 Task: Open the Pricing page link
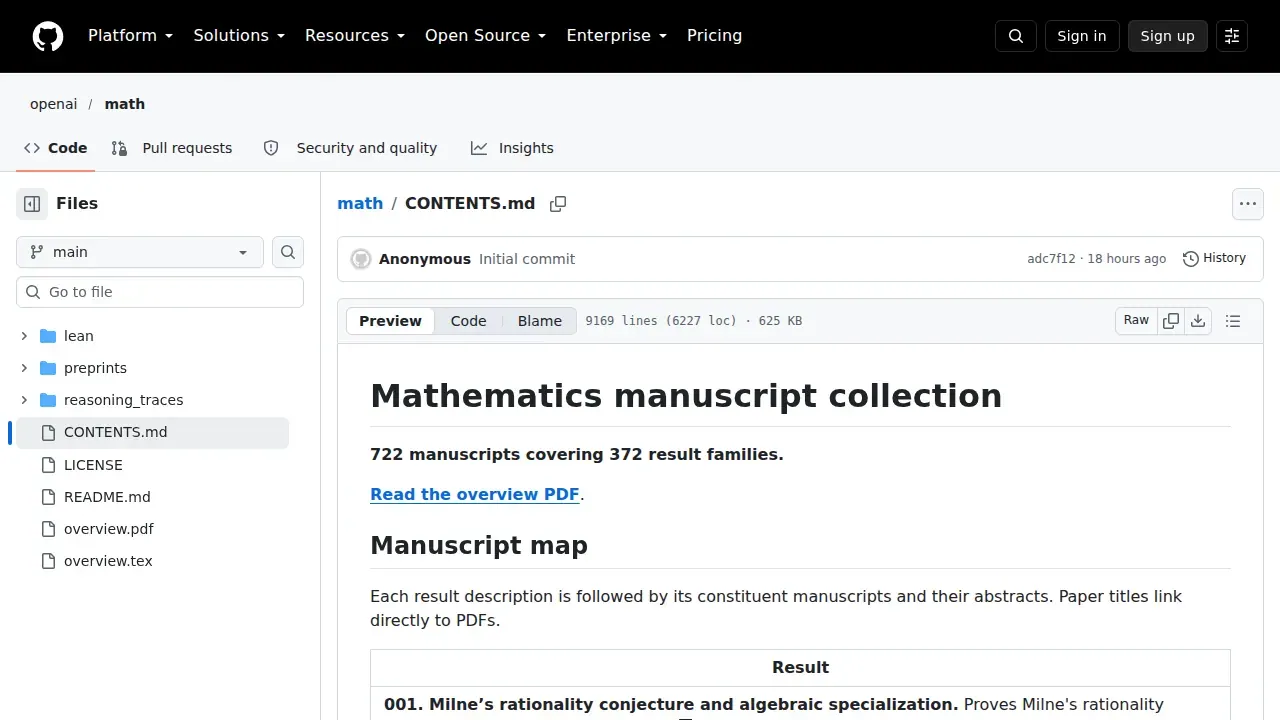714,36
